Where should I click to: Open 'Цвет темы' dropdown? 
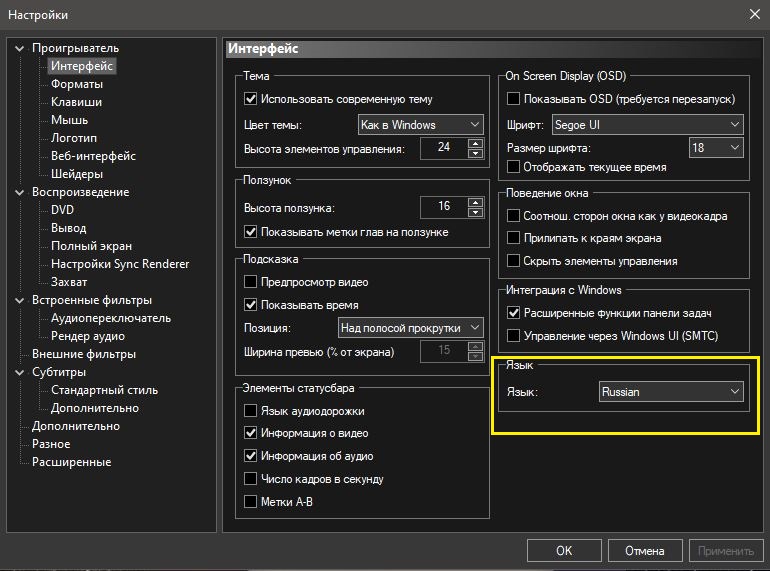click(420, 125)
